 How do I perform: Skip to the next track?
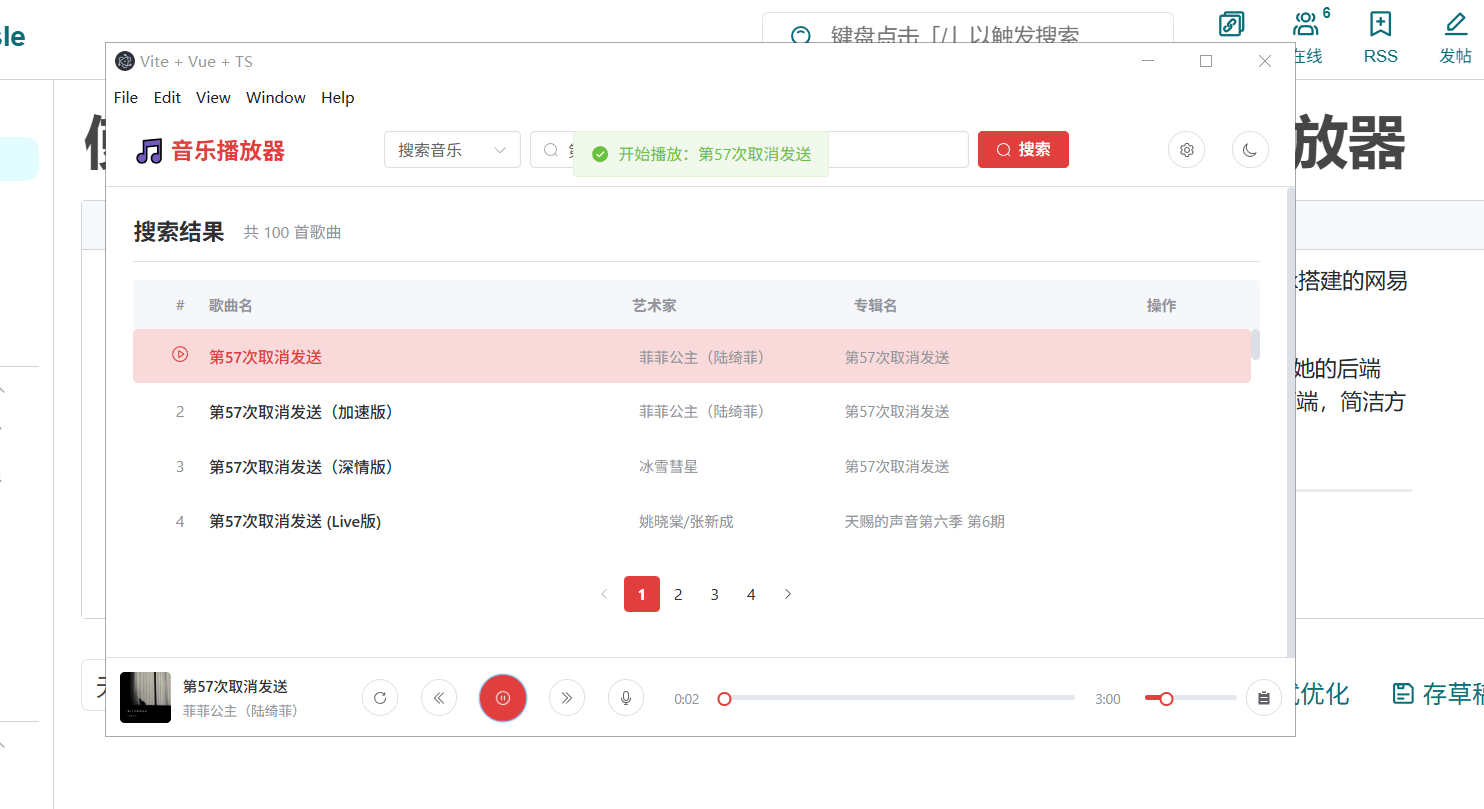(567, 698)
